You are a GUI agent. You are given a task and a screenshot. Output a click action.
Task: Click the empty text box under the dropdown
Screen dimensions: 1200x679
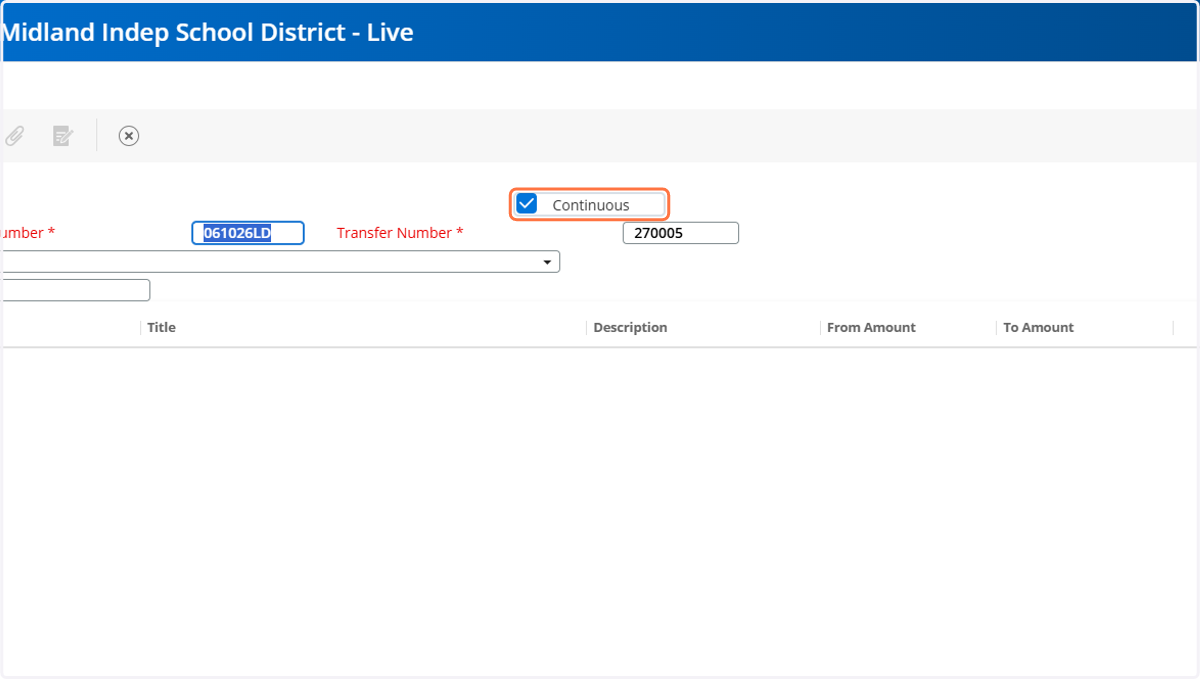(76, 290)
